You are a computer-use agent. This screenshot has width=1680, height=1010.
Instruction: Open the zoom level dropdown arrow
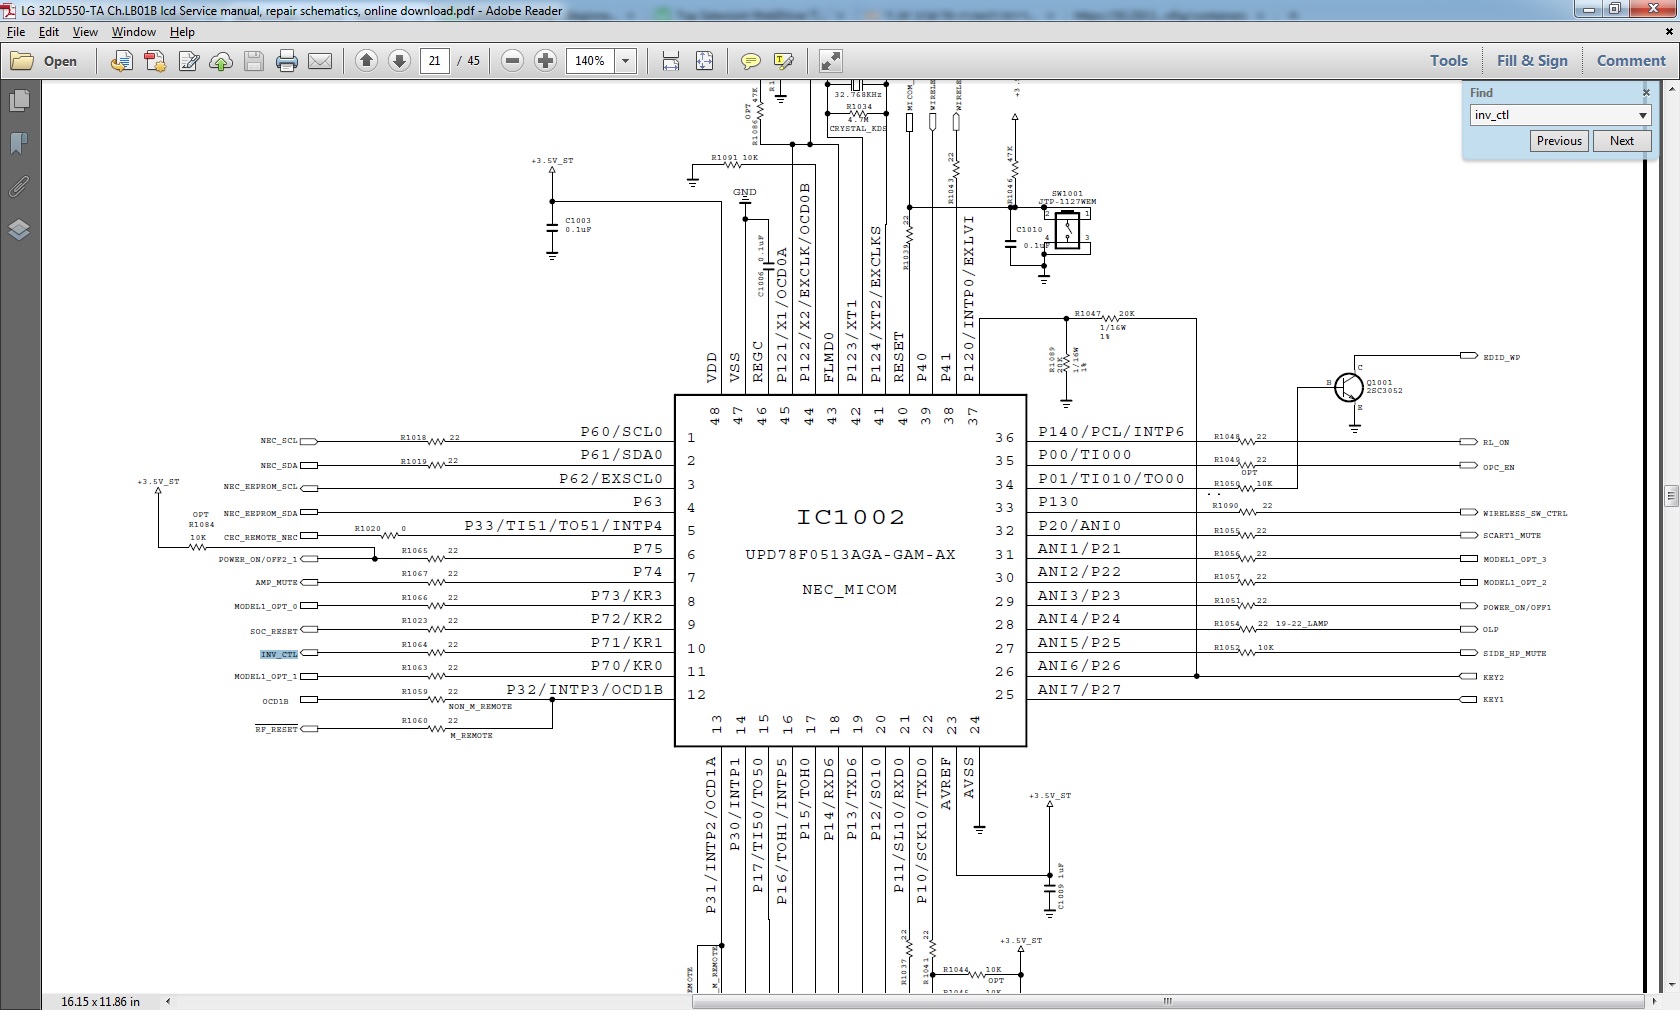click(x=625, y=61)
